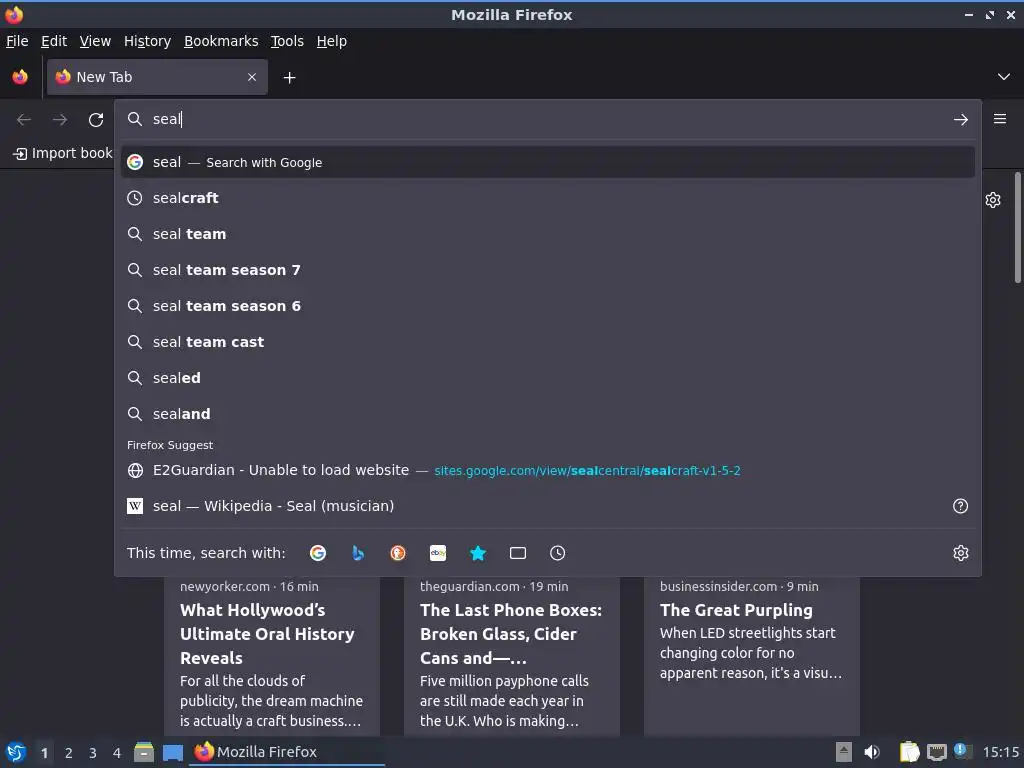Select the 'sealand' suggestion
1024x768 pixels.
pos(548,413)
